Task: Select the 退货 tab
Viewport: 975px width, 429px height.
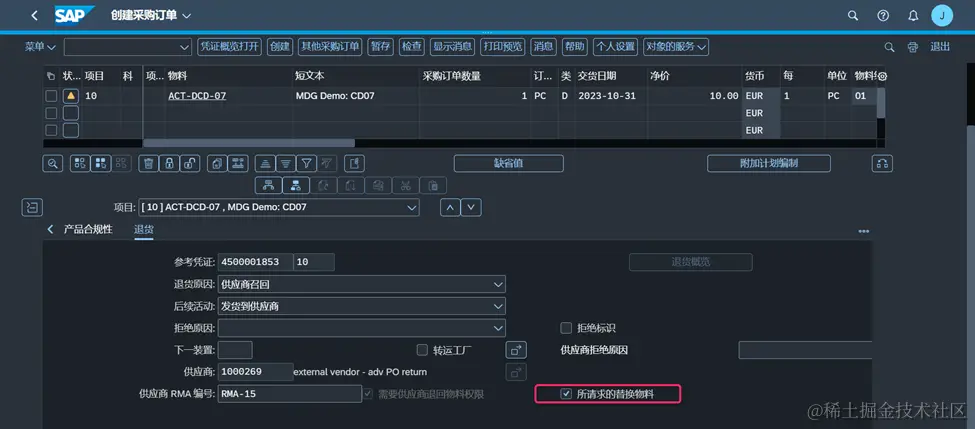Action: pos(144,229)
